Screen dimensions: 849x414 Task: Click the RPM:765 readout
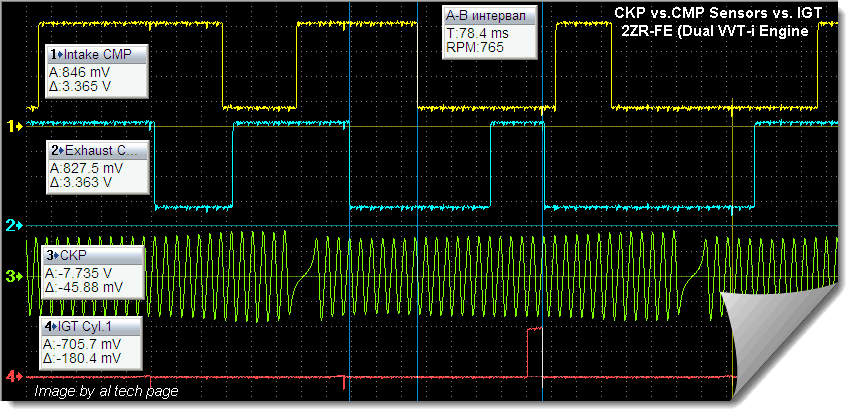pyautogui.click(x=473, y=46)
